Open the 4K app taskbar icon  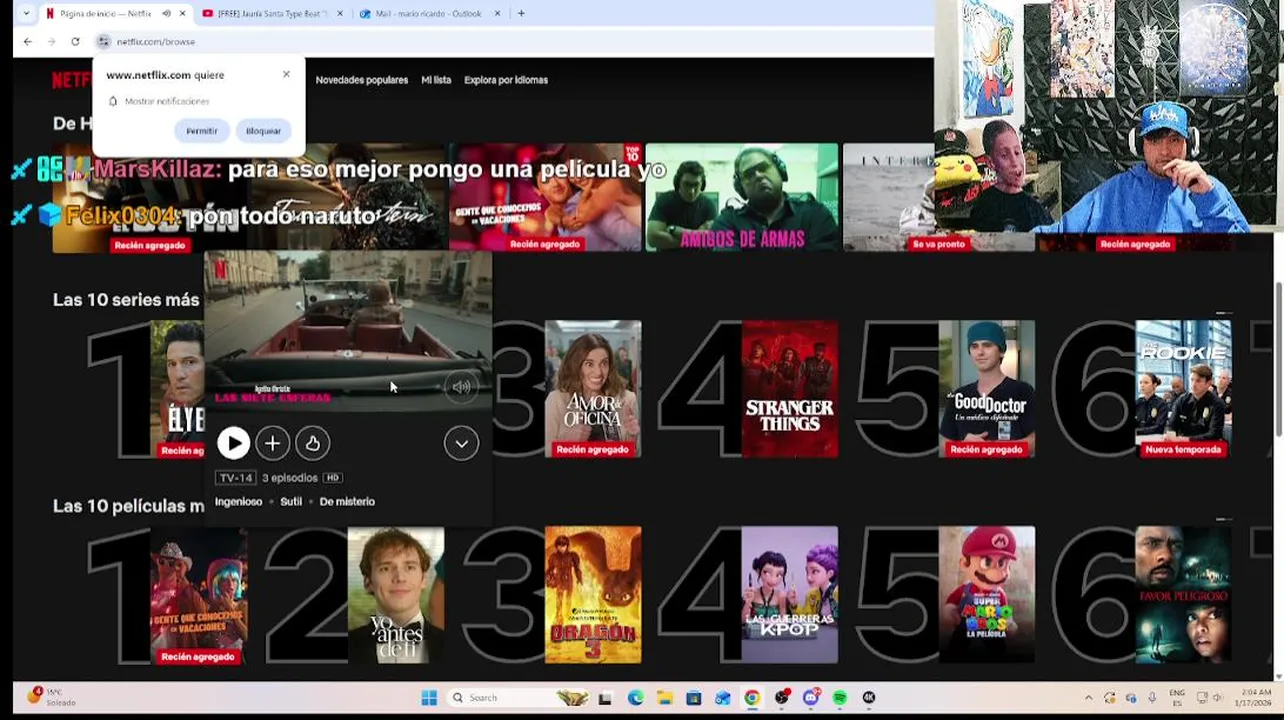869,698
